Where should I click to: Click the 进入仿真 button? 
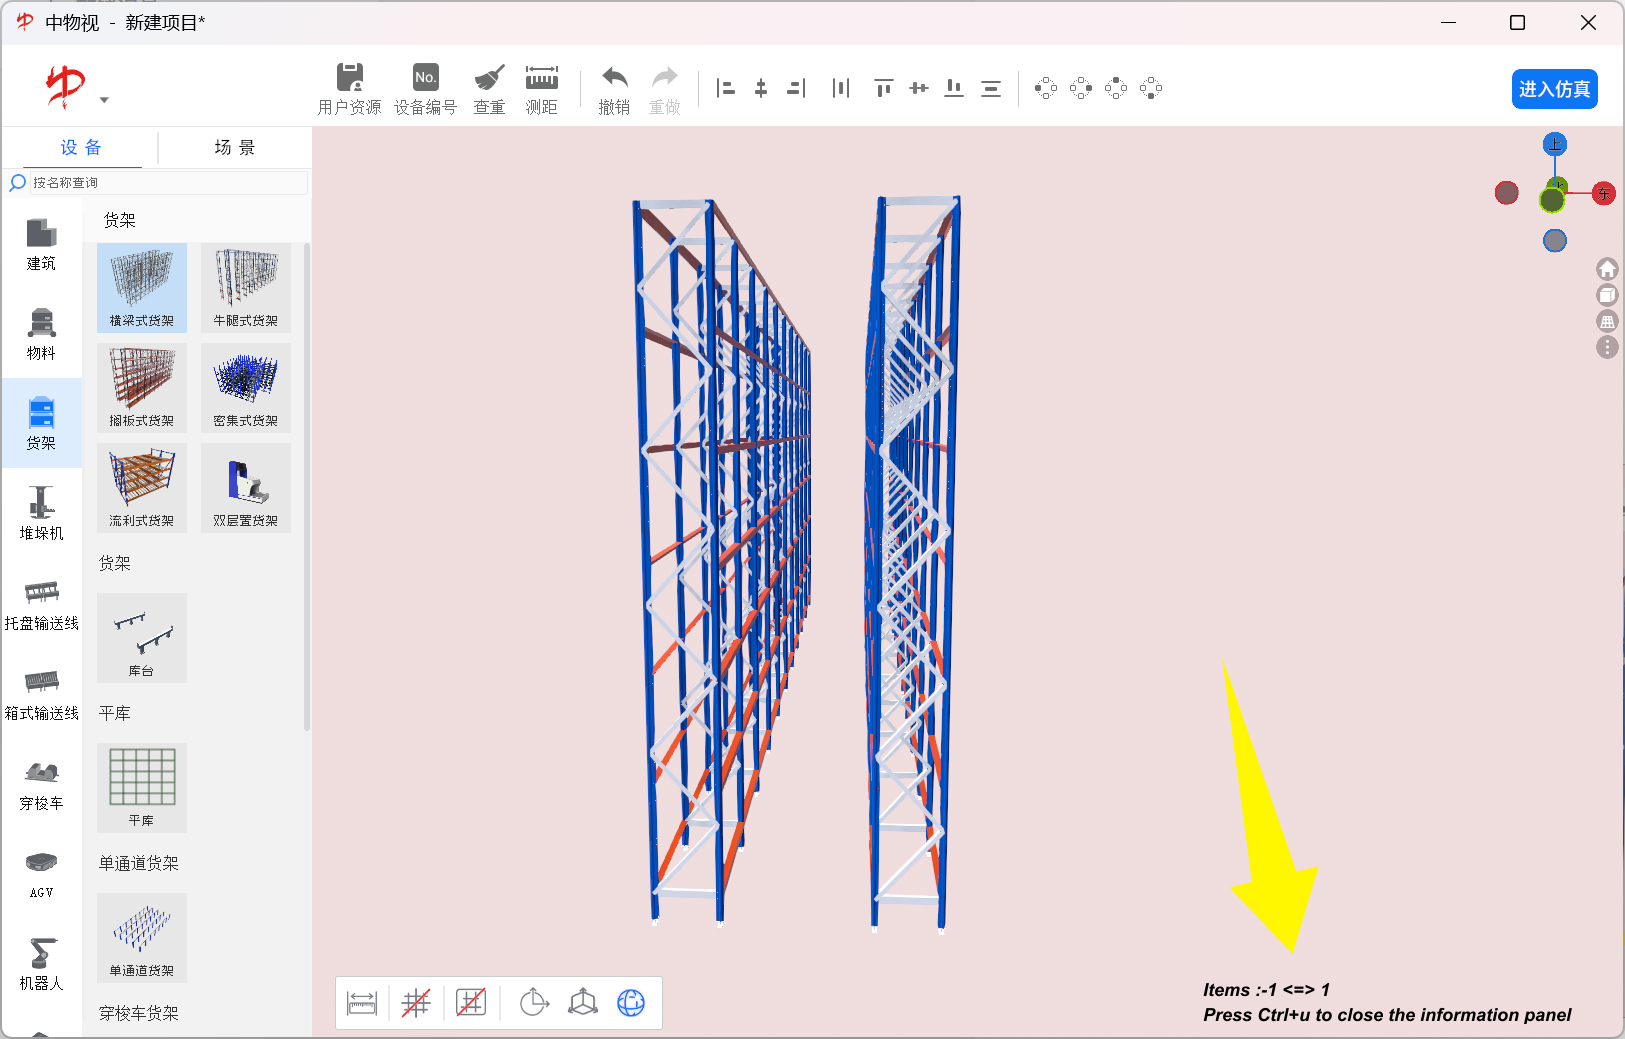pyautogui.click(x=1554, y=89)
